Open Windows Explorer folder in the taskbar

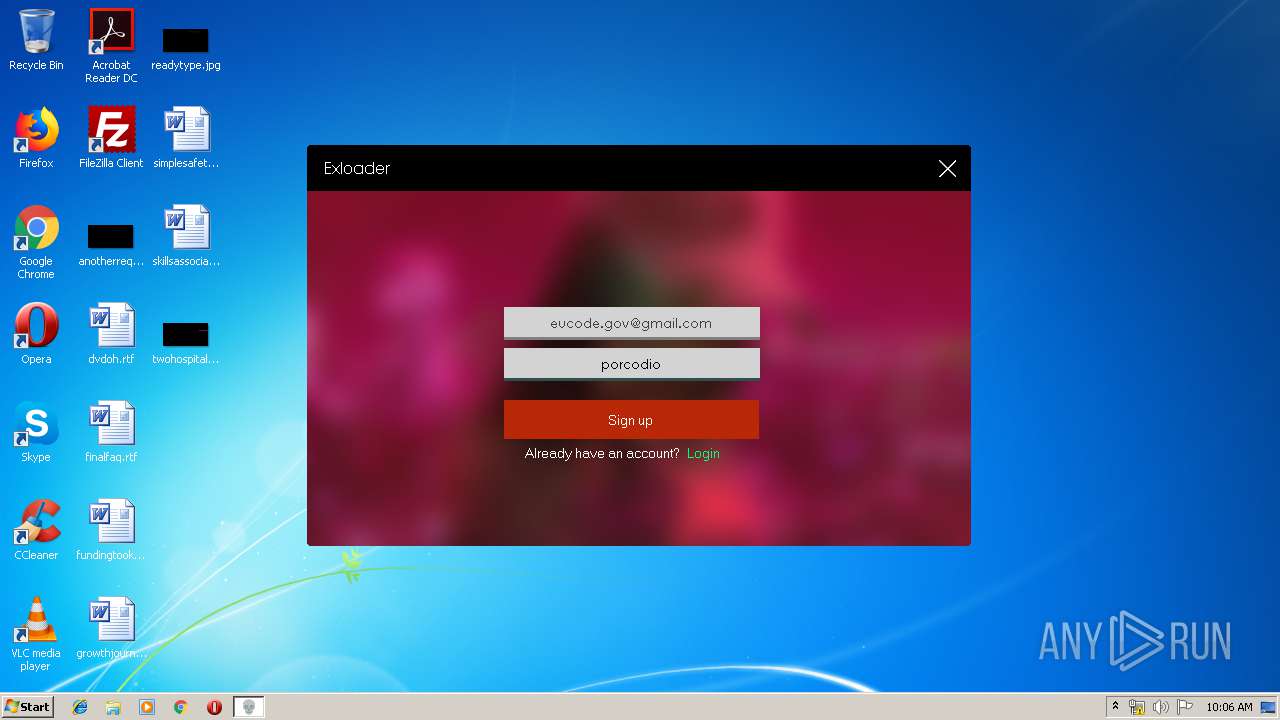pos(113,707)
